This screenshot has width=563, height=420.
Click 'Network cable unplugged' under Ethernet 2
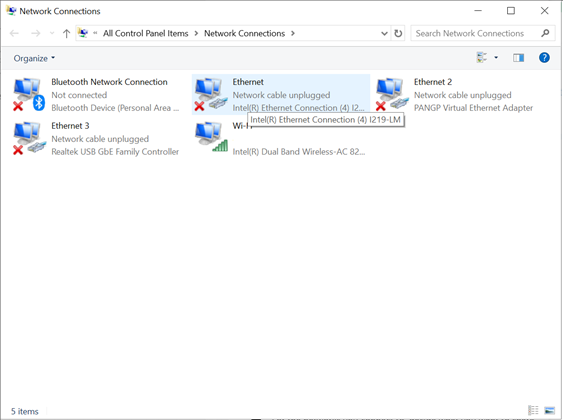pos(462,95)
